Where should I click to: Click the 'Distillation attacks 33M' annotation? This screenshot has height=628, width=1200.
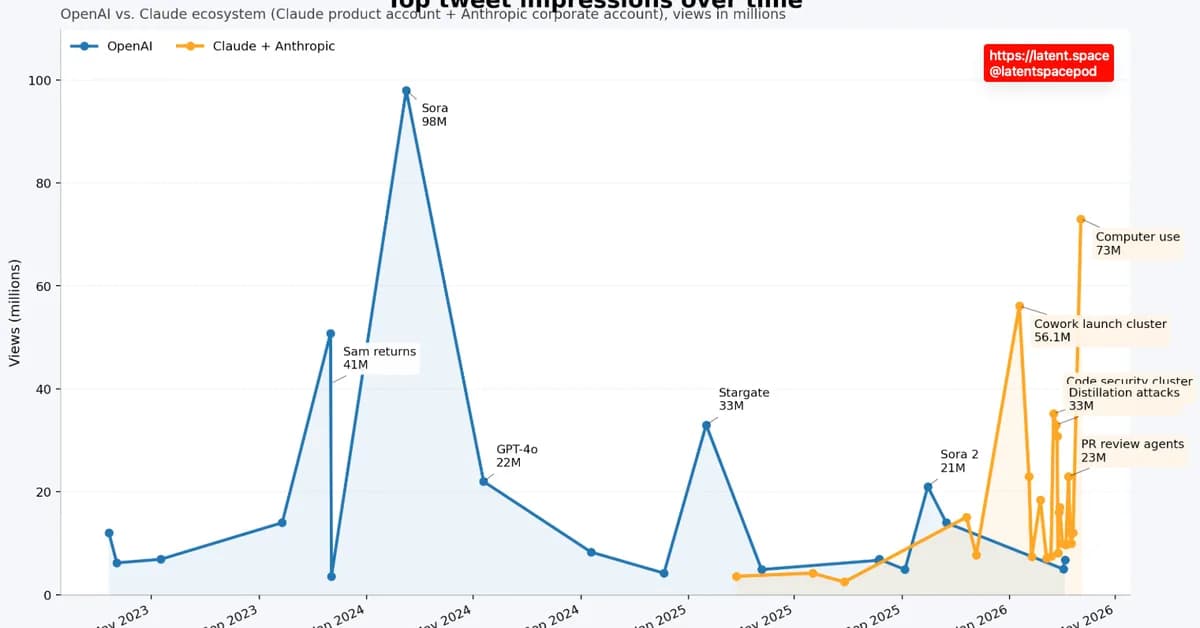coord(1124,399)
